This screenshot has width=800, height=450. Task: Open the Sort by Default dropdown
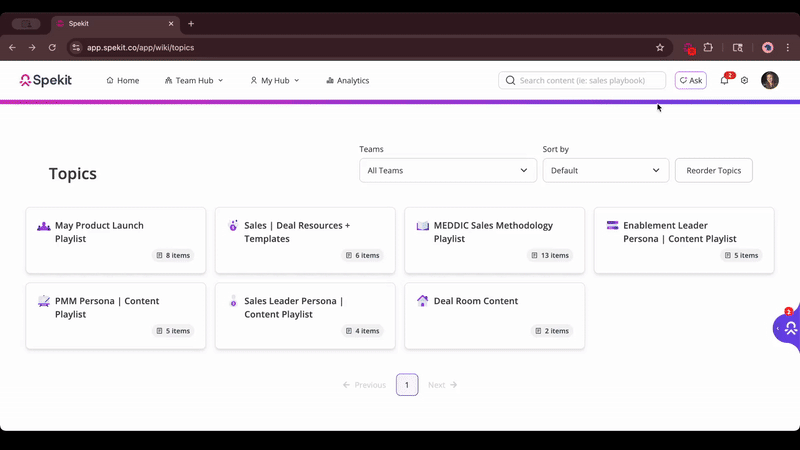click(x=605, y=170)
